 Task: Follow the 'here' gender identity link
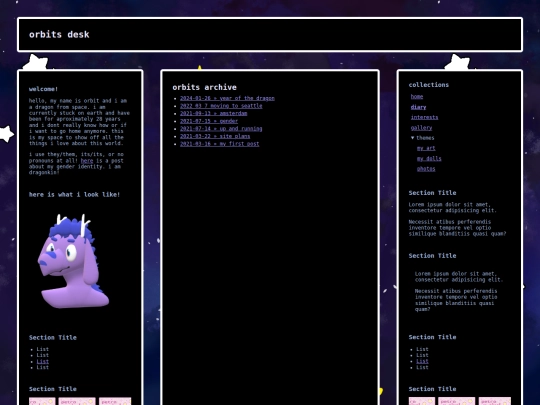(x=87, y=160)
